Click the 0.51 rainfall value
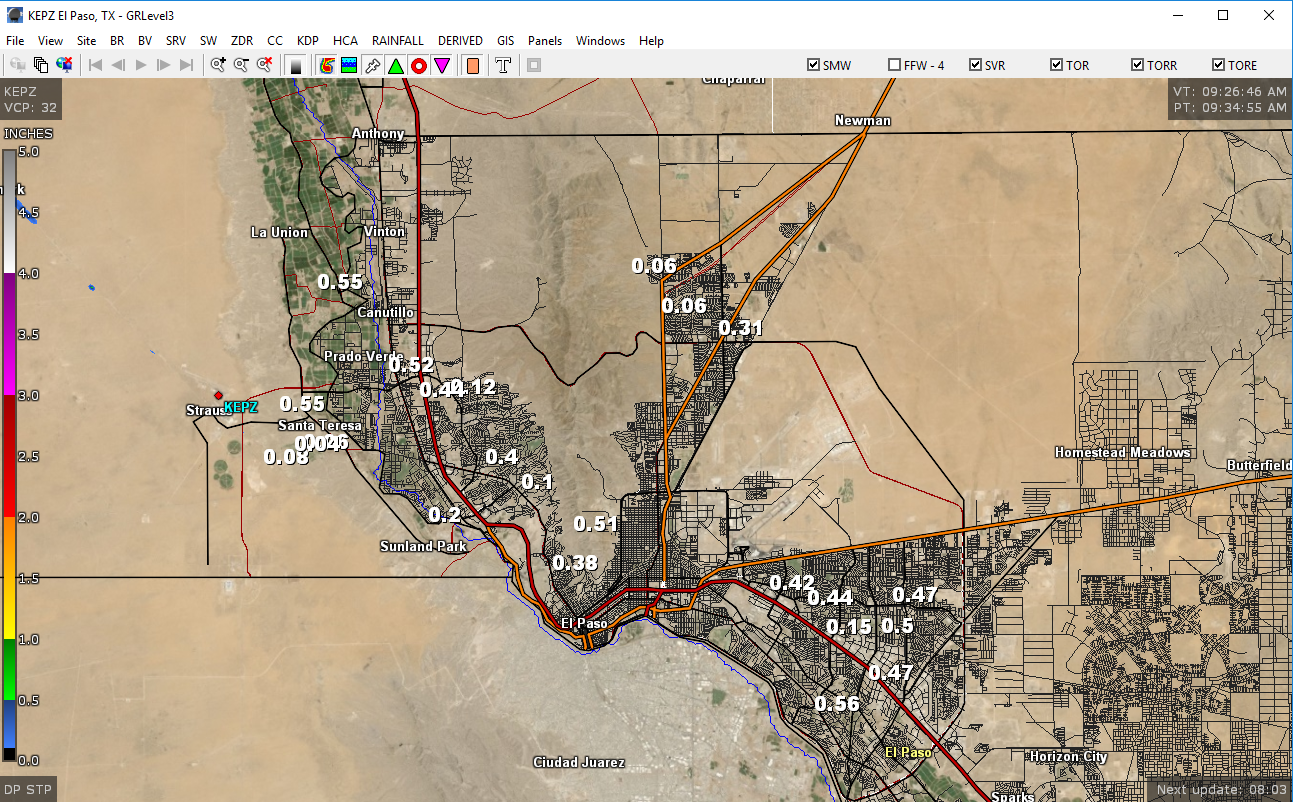The image size is (1293, 802). point(596,524)
